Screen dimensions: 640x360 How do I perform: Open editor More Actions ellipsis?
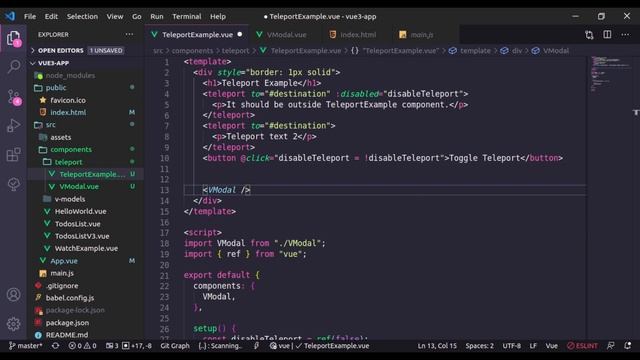point(625,35)
